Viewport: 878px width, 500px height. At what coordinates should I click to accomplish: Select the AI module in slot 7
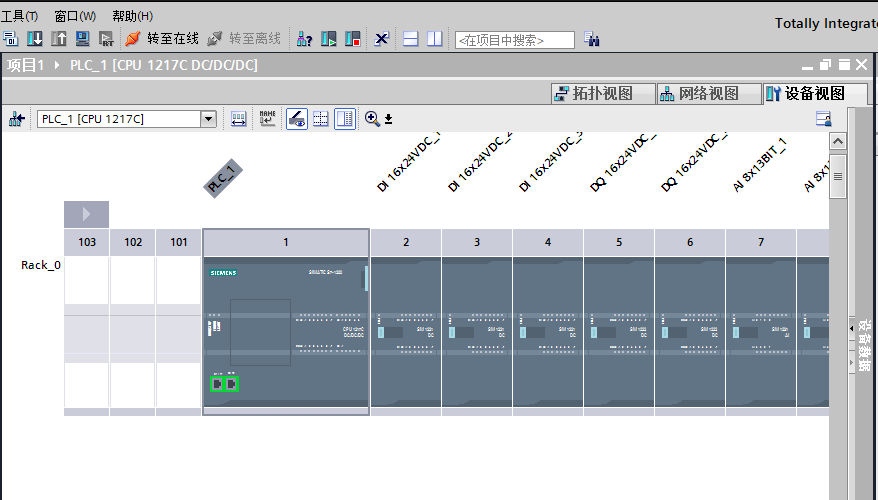tap(761, 332)
